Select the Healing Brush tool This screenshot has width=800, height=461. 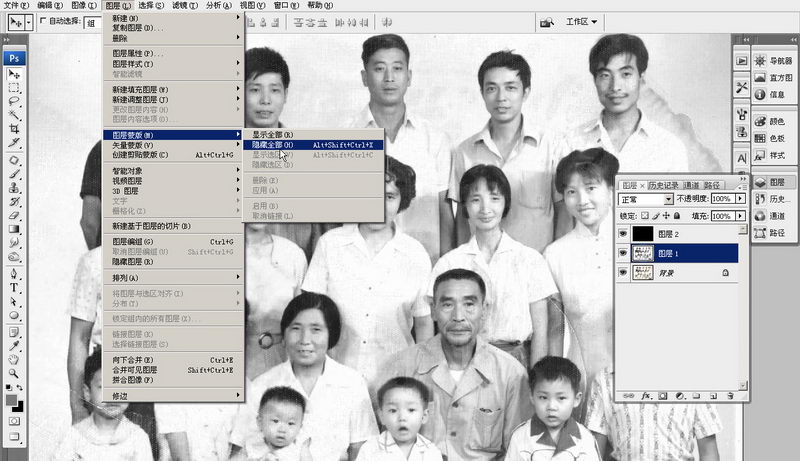14,160
